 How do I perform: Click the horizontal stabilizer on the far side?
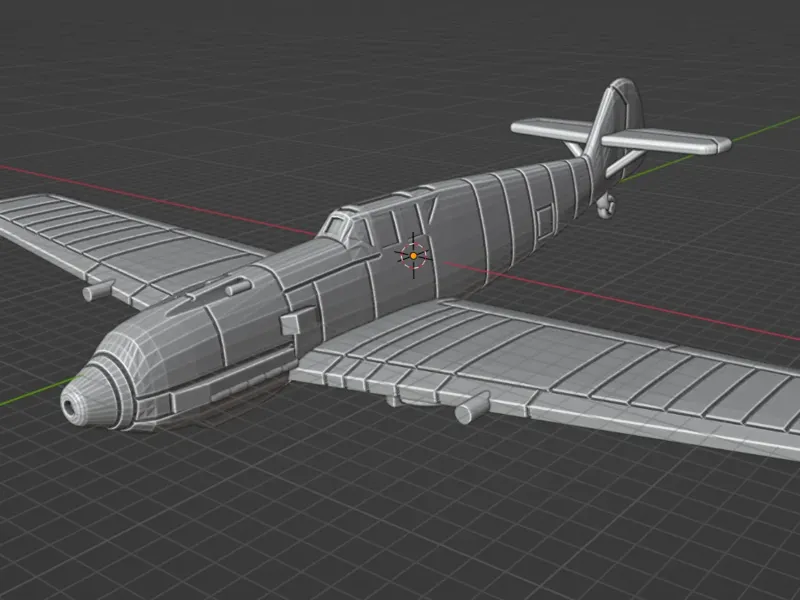(552, 128)
